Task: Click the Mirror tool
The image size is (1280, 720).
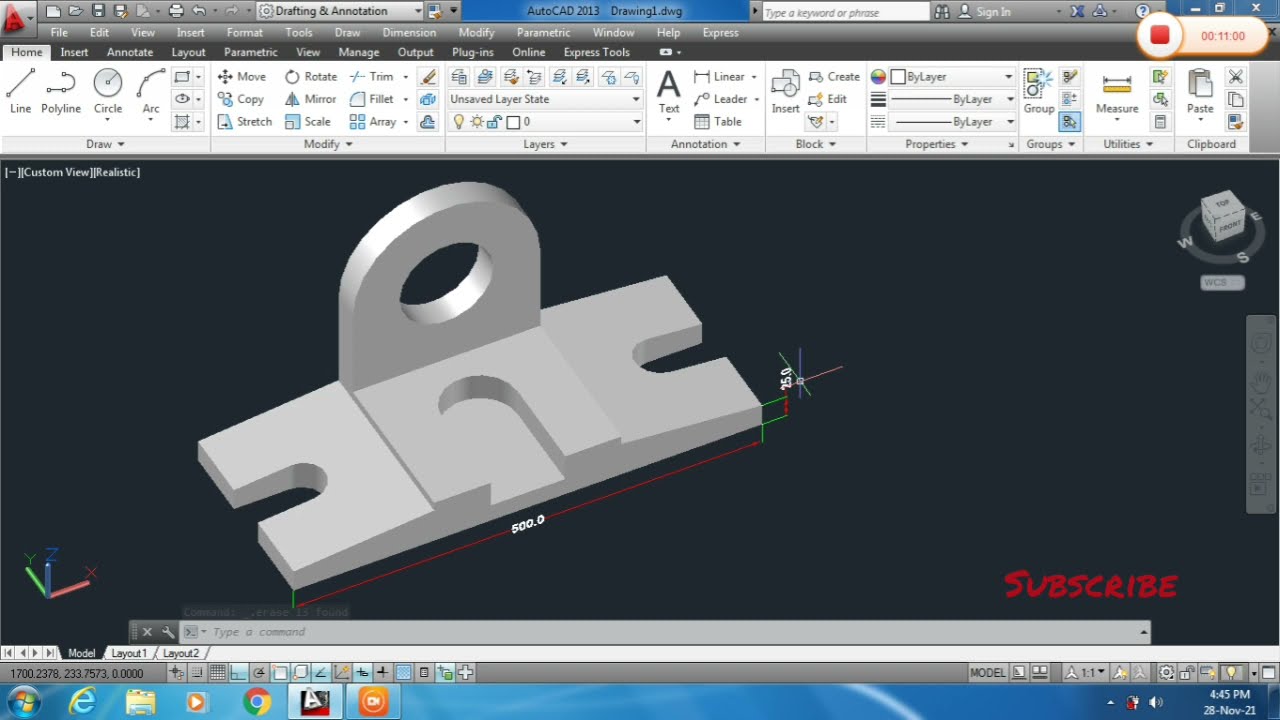Action: (310, 99)
